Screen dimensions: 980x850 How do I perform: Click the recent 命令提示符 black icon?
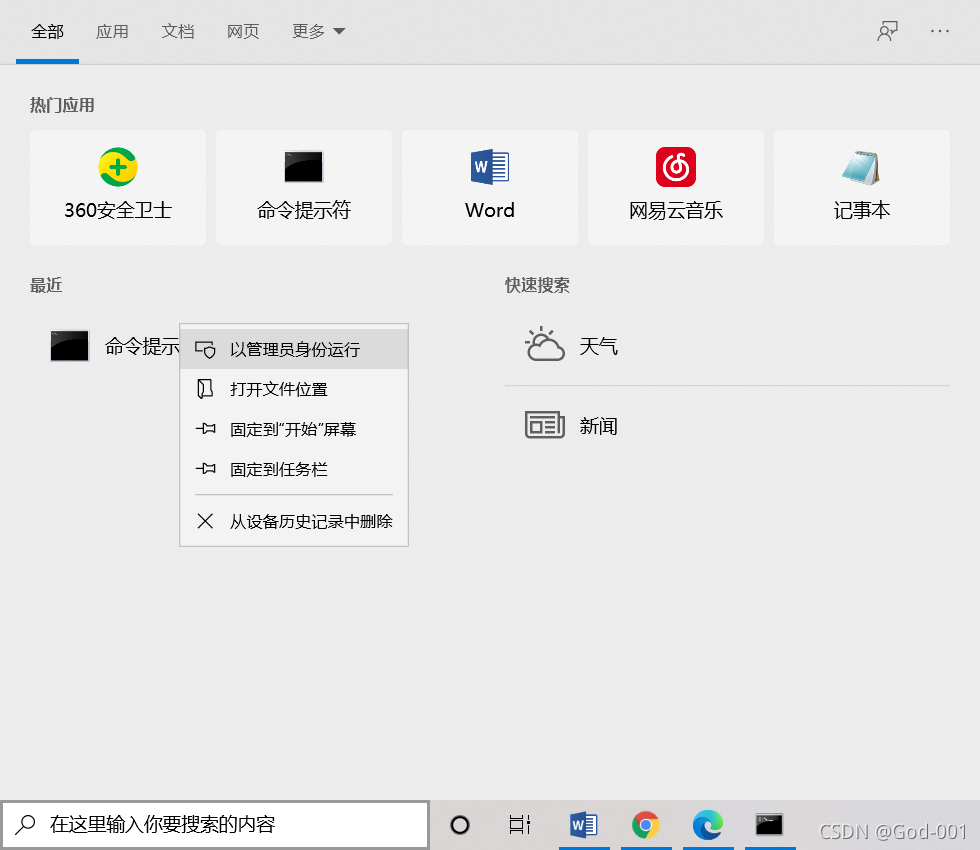[x=69, y=346]
